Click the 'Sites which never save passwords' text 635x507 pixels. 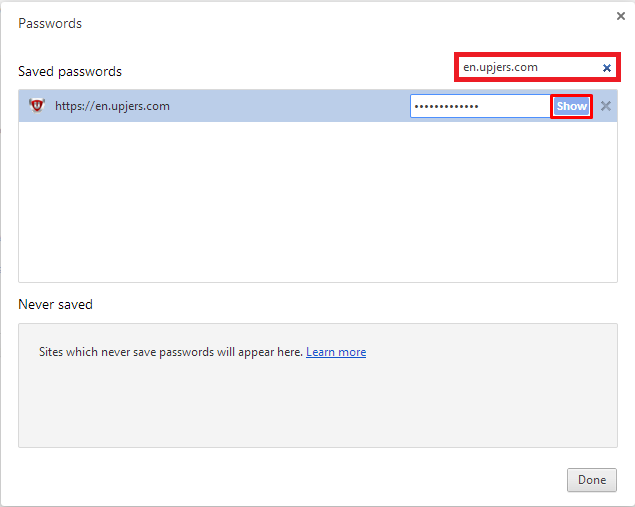coord(170,352)
